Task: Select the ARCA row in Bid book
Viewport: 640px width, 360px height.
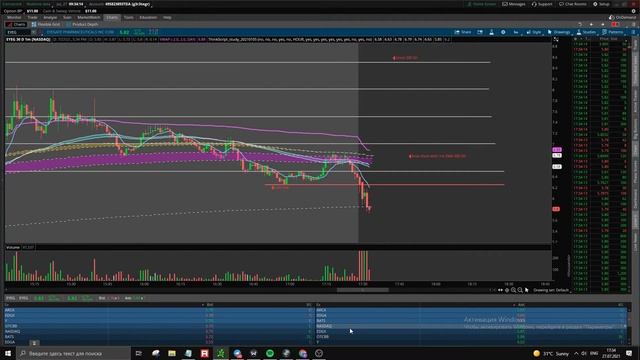Action: pyautogui.click(x=159, y=310)
